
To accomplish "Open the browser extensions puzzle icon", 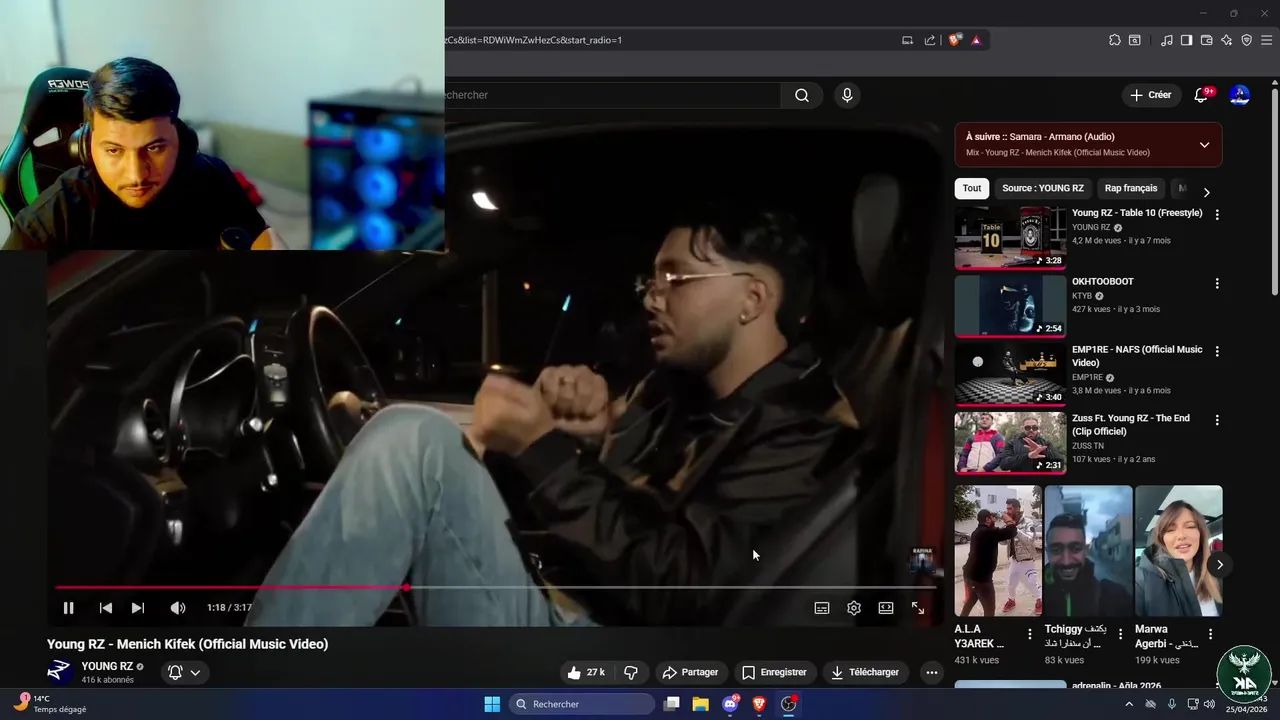I will (x=1115, y=40).
